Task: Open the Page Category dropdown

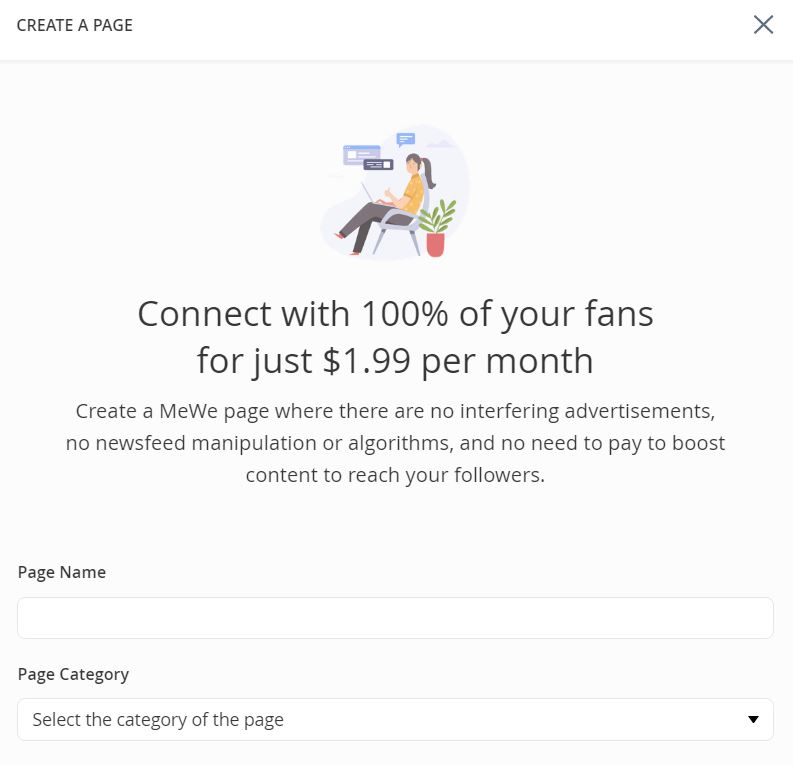Action: (x=395, y=719)
